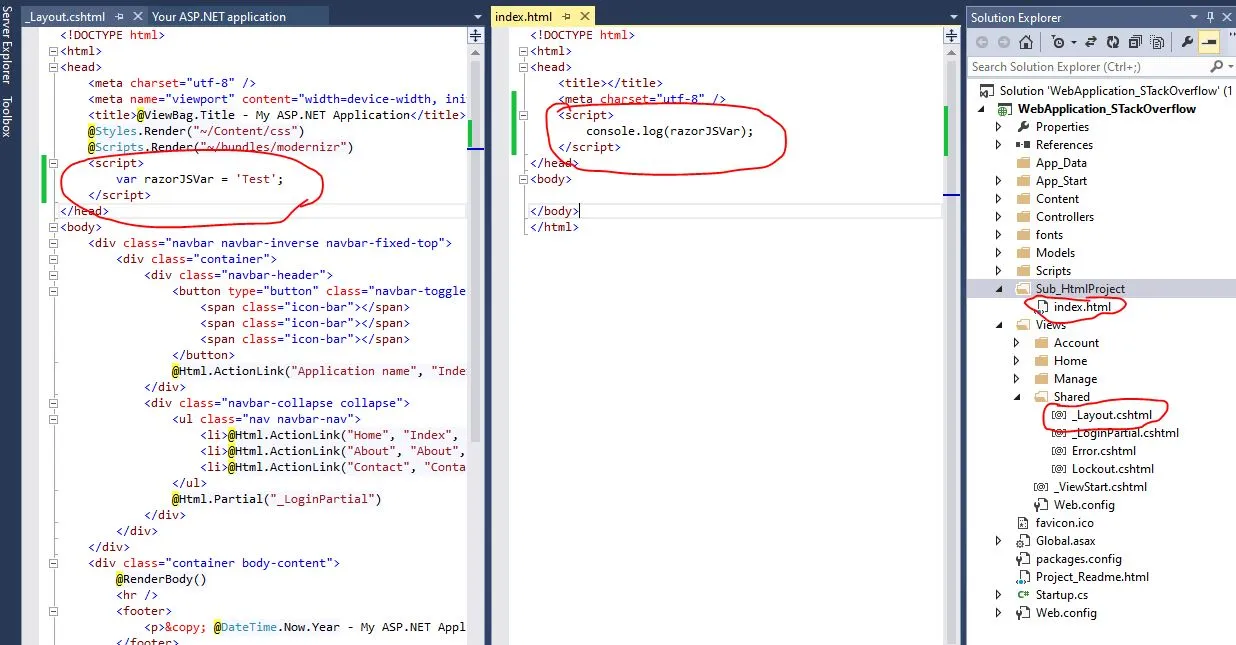Click the split-view handle atop index.html editor

(951, 35)
